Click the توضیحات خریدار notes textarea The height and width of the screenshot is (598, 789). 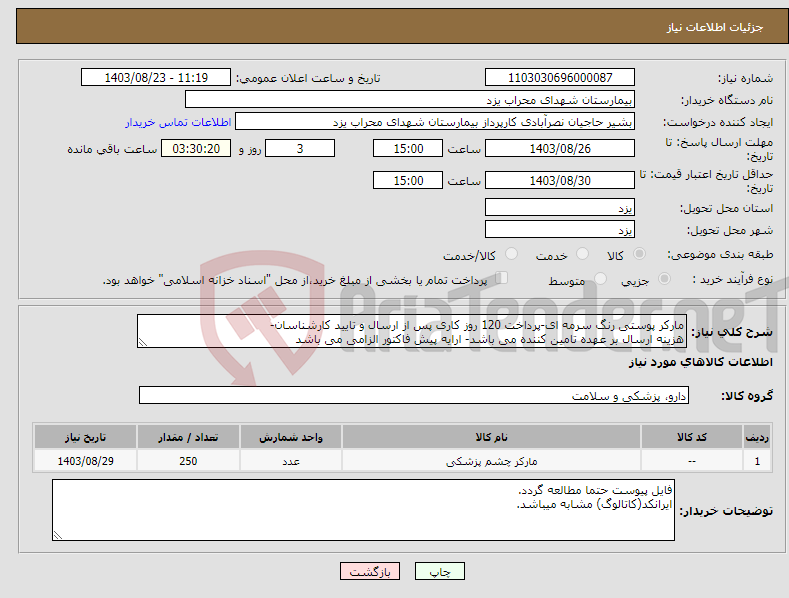point(363,510)
